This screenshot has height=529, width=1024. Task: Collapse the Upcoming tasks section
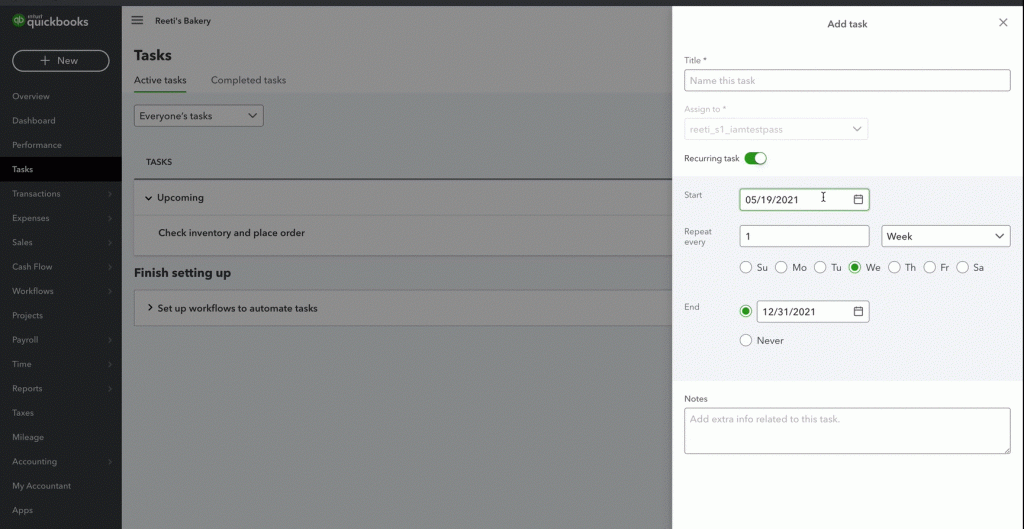tap(148, 198)
